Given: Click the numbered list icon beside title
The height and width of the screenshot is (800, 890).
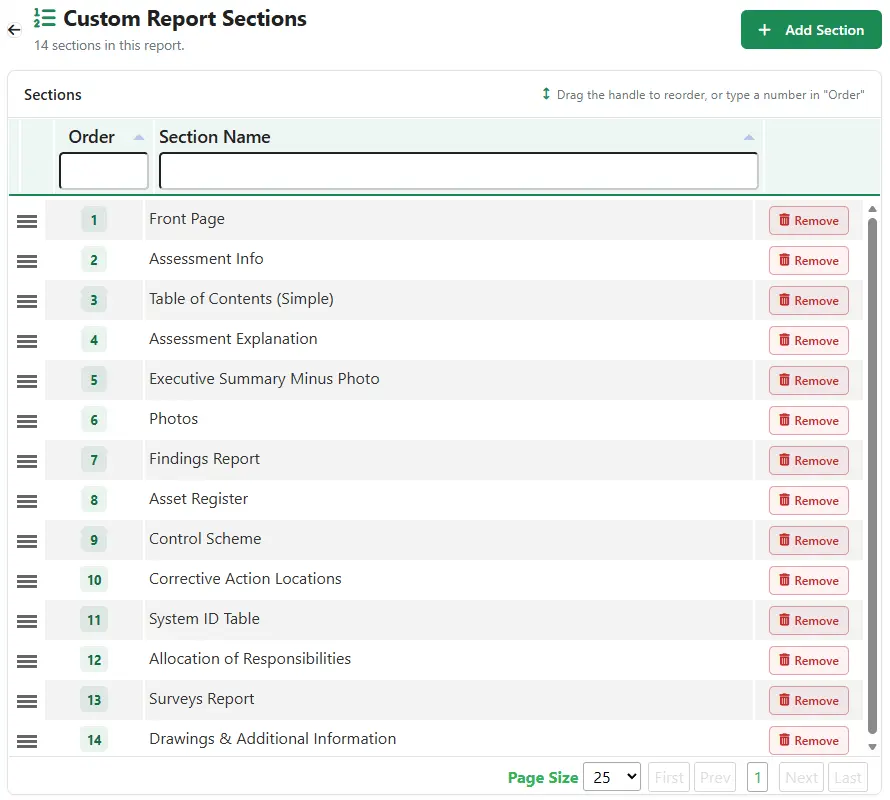Looking at the screenshot, I should (x=44, y=18).
